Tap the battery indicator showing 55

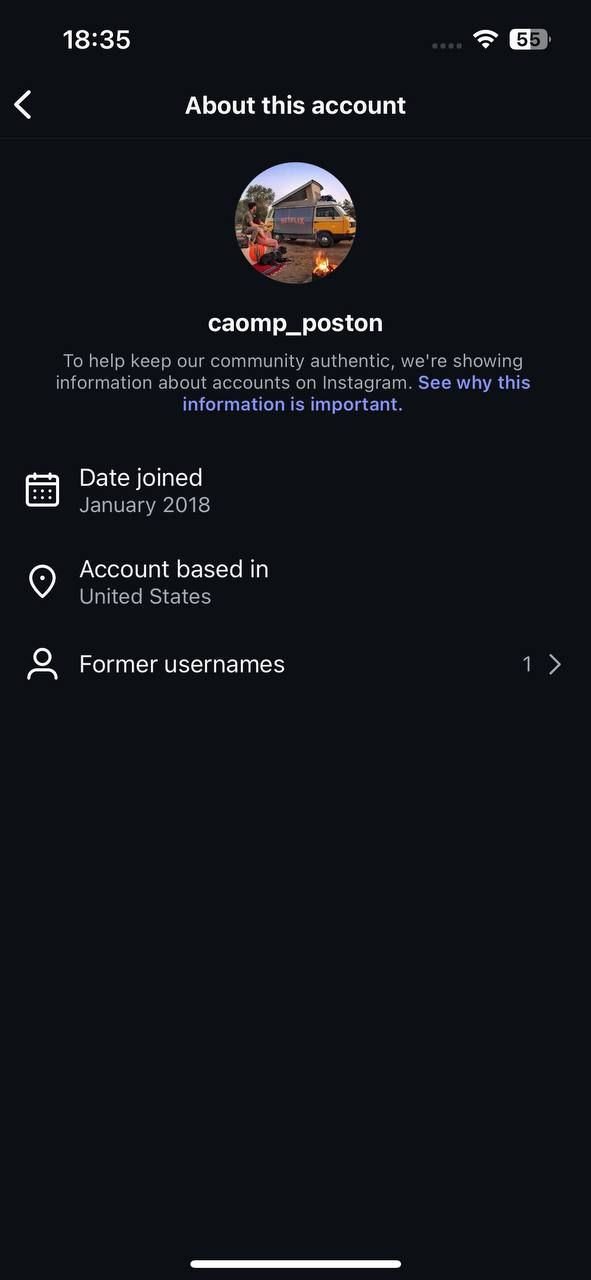click(x=530, y=39)
